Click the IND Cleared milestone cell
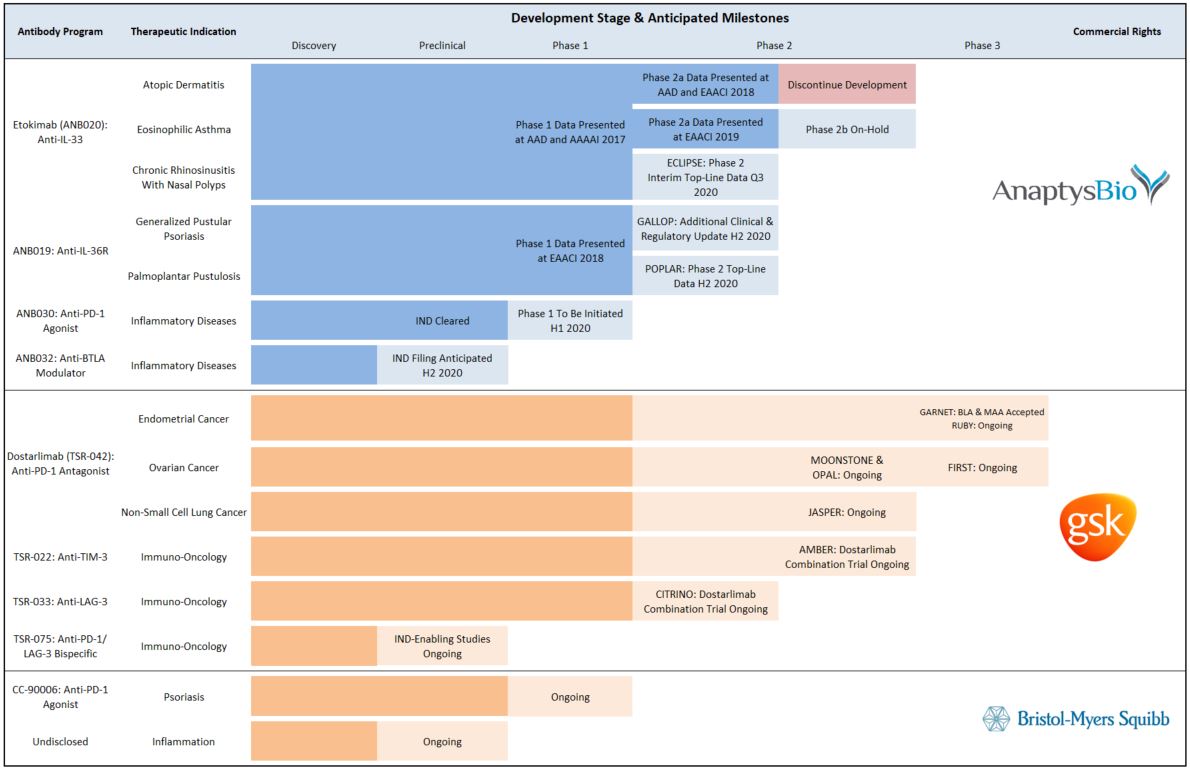 point(442,321)
